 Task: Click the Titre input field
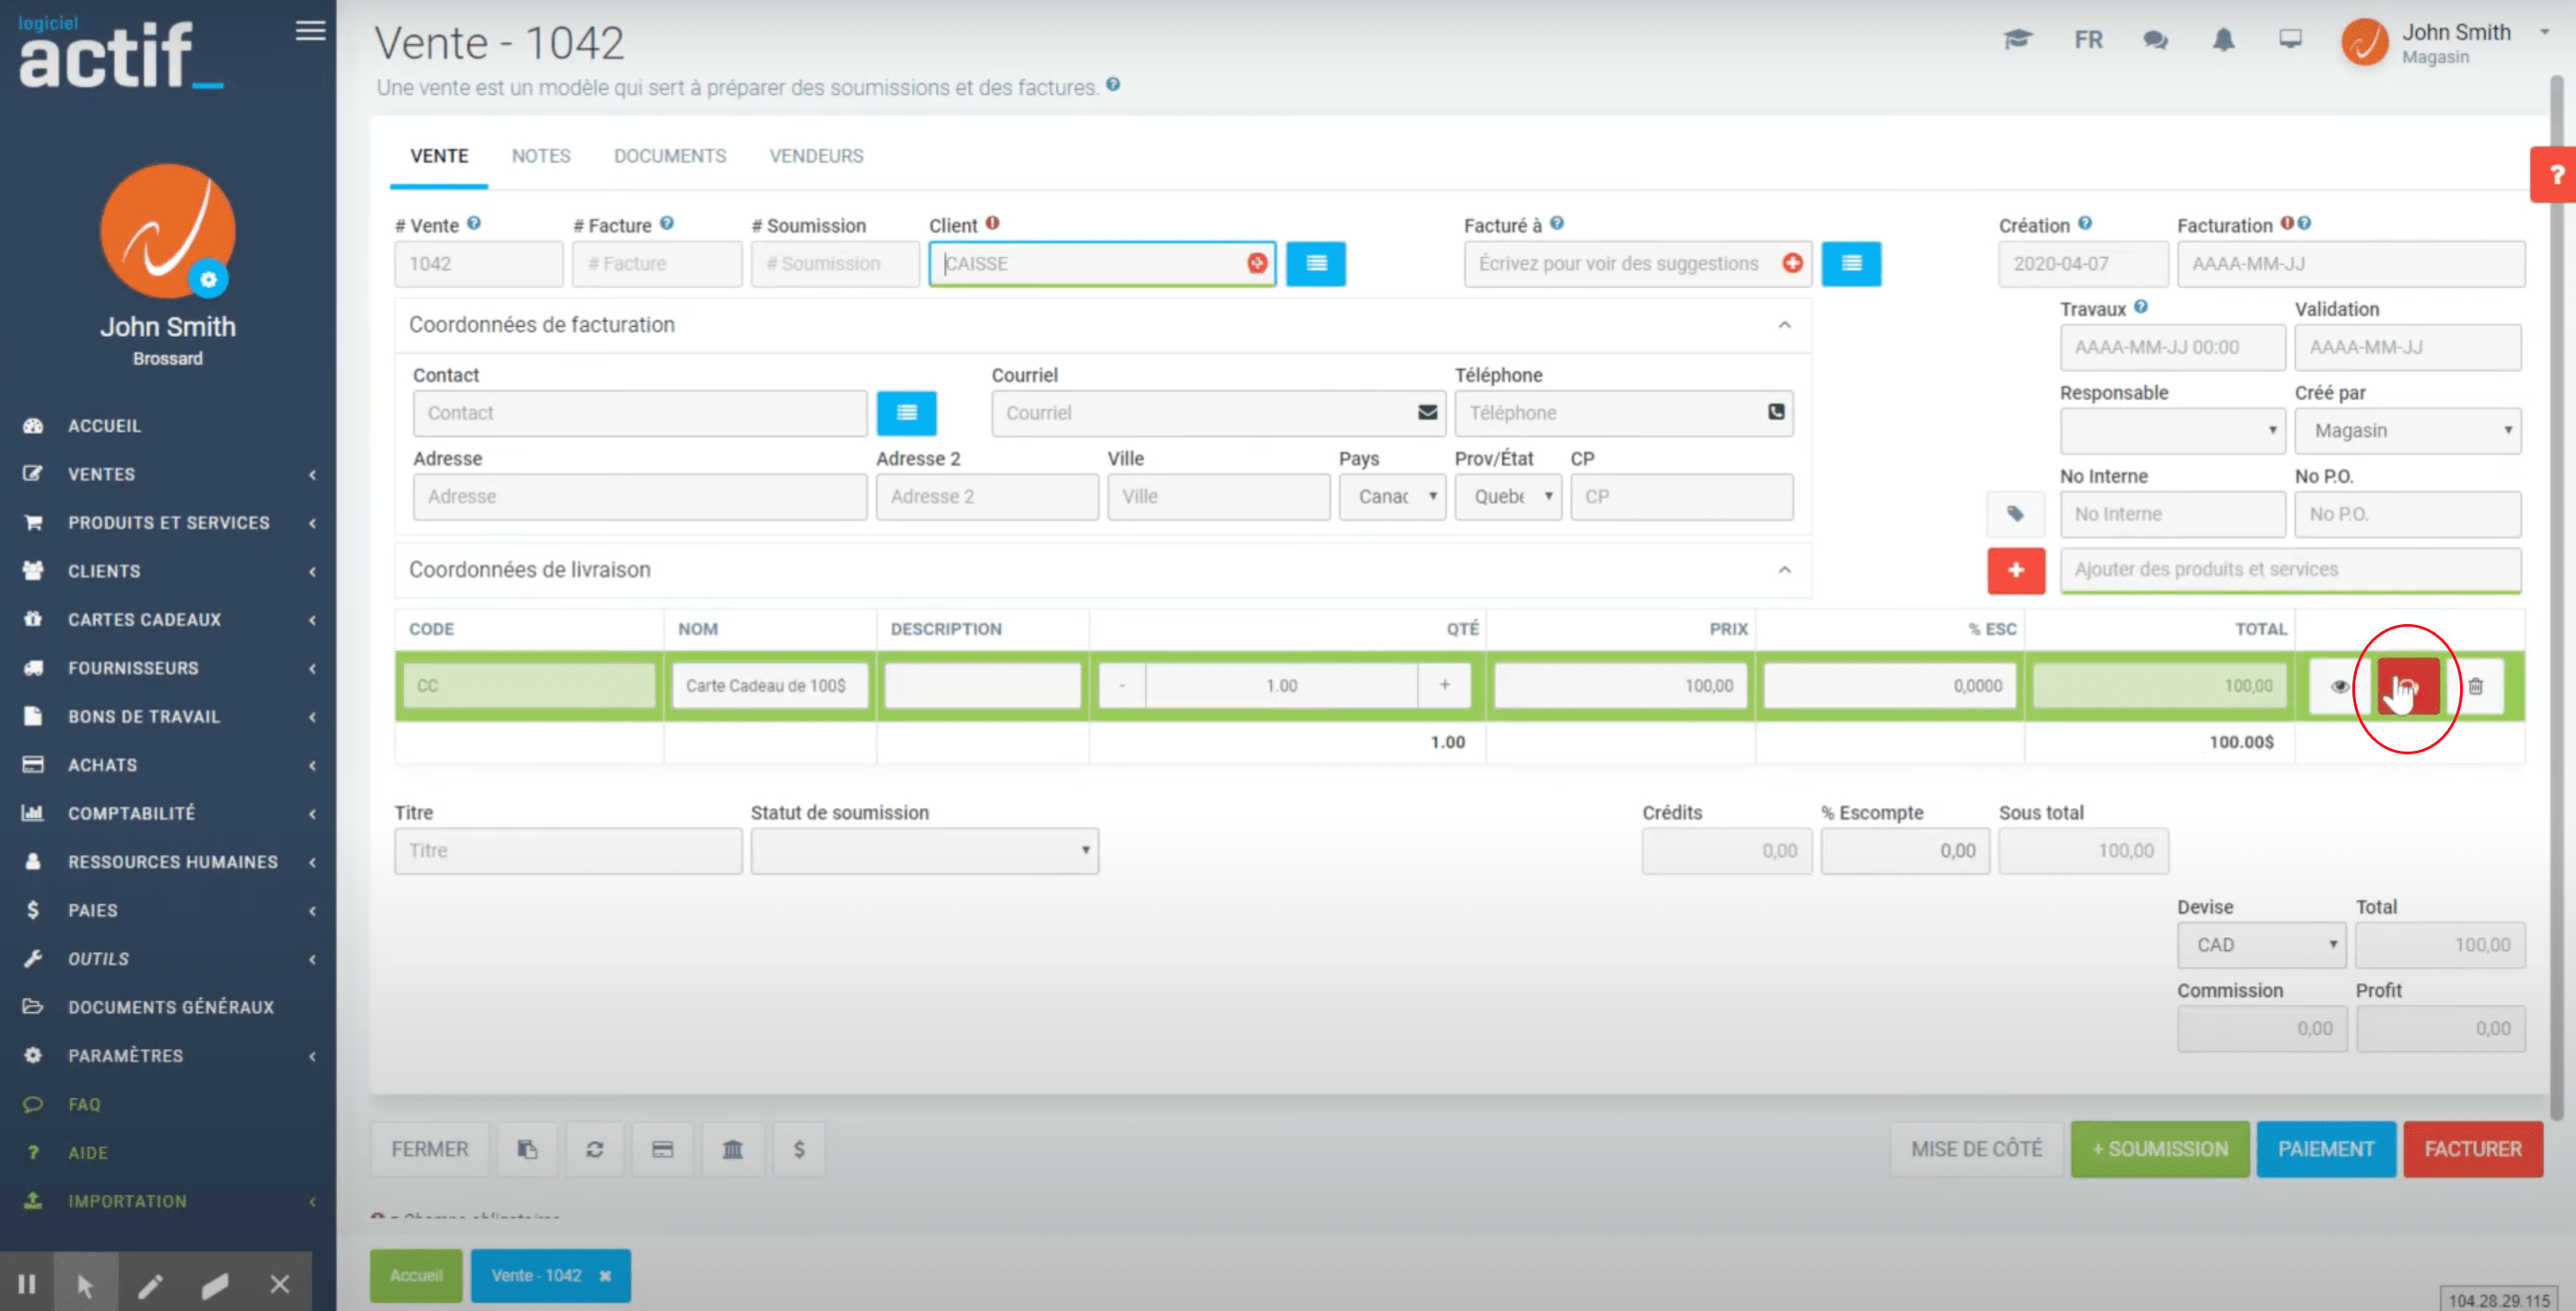point(568,851)
